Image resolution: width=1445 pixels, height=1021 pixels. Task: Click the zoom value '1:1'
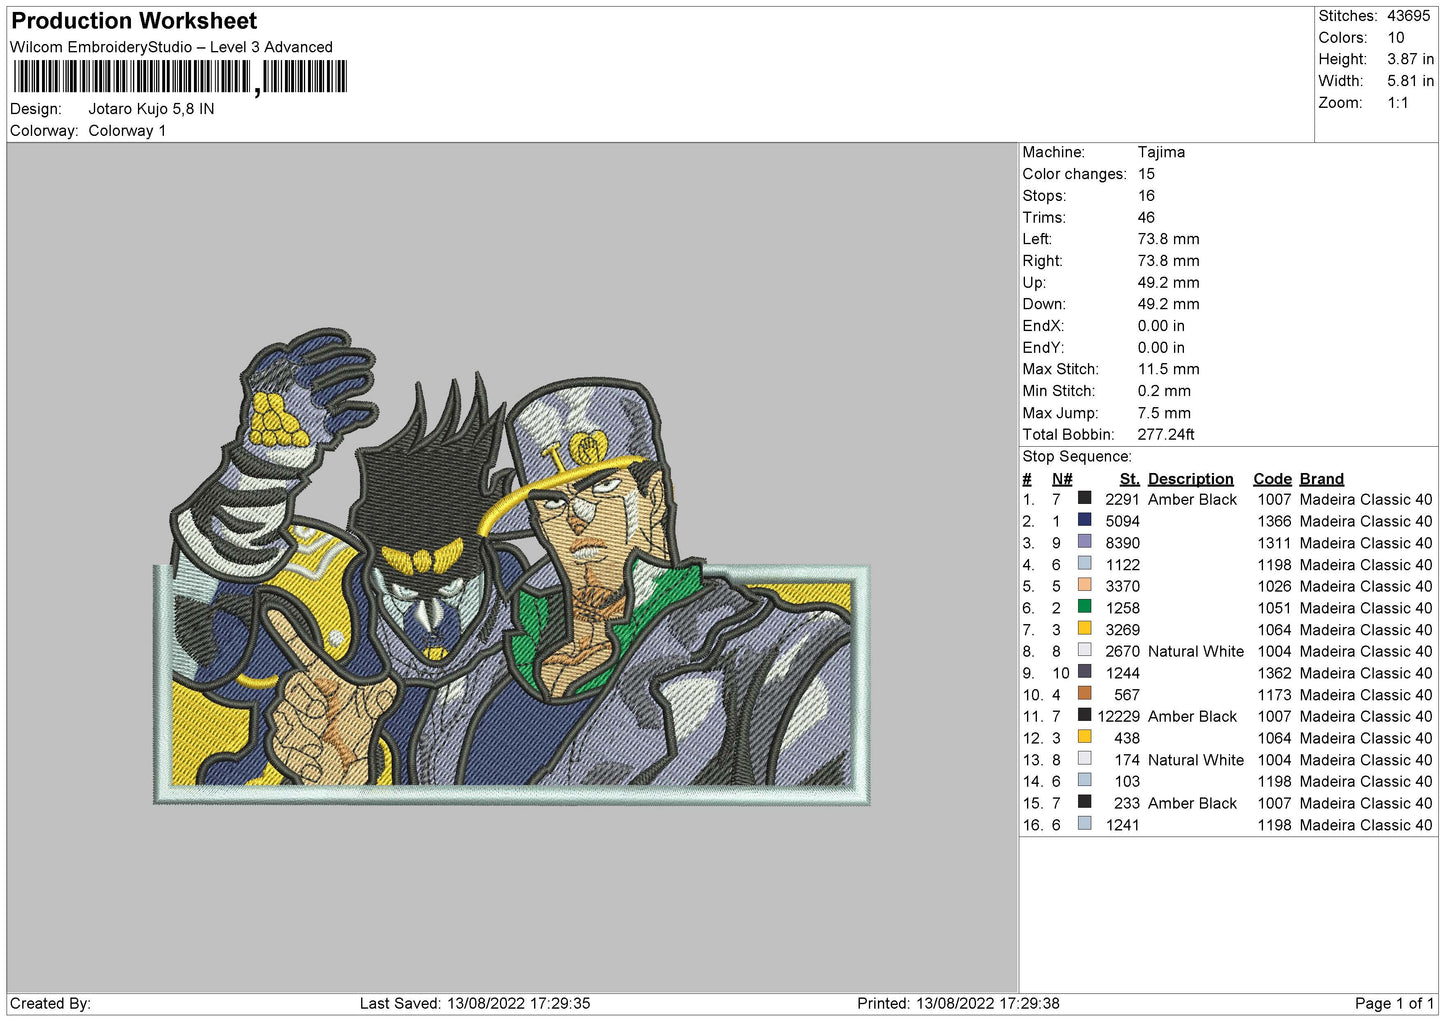pos(1397,103)
